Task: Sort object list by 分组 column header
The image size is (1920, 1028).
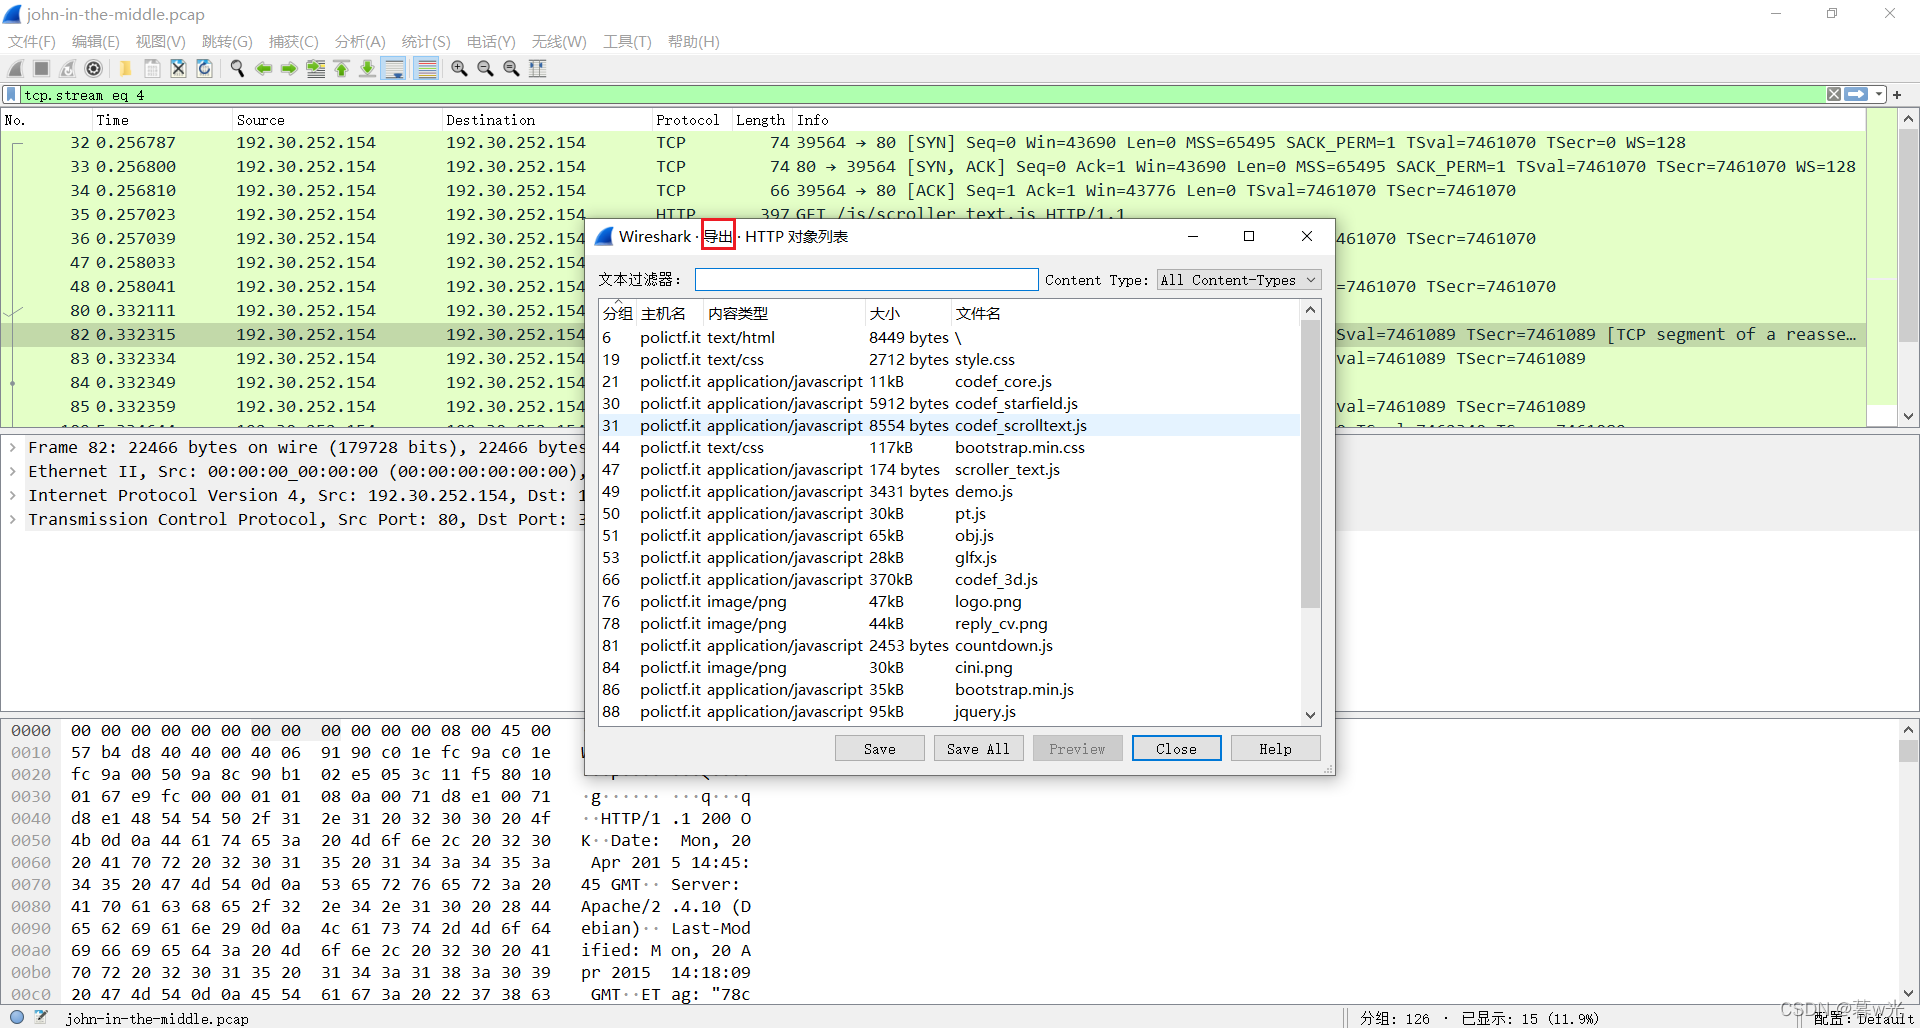Action: [x=618, y=313]
